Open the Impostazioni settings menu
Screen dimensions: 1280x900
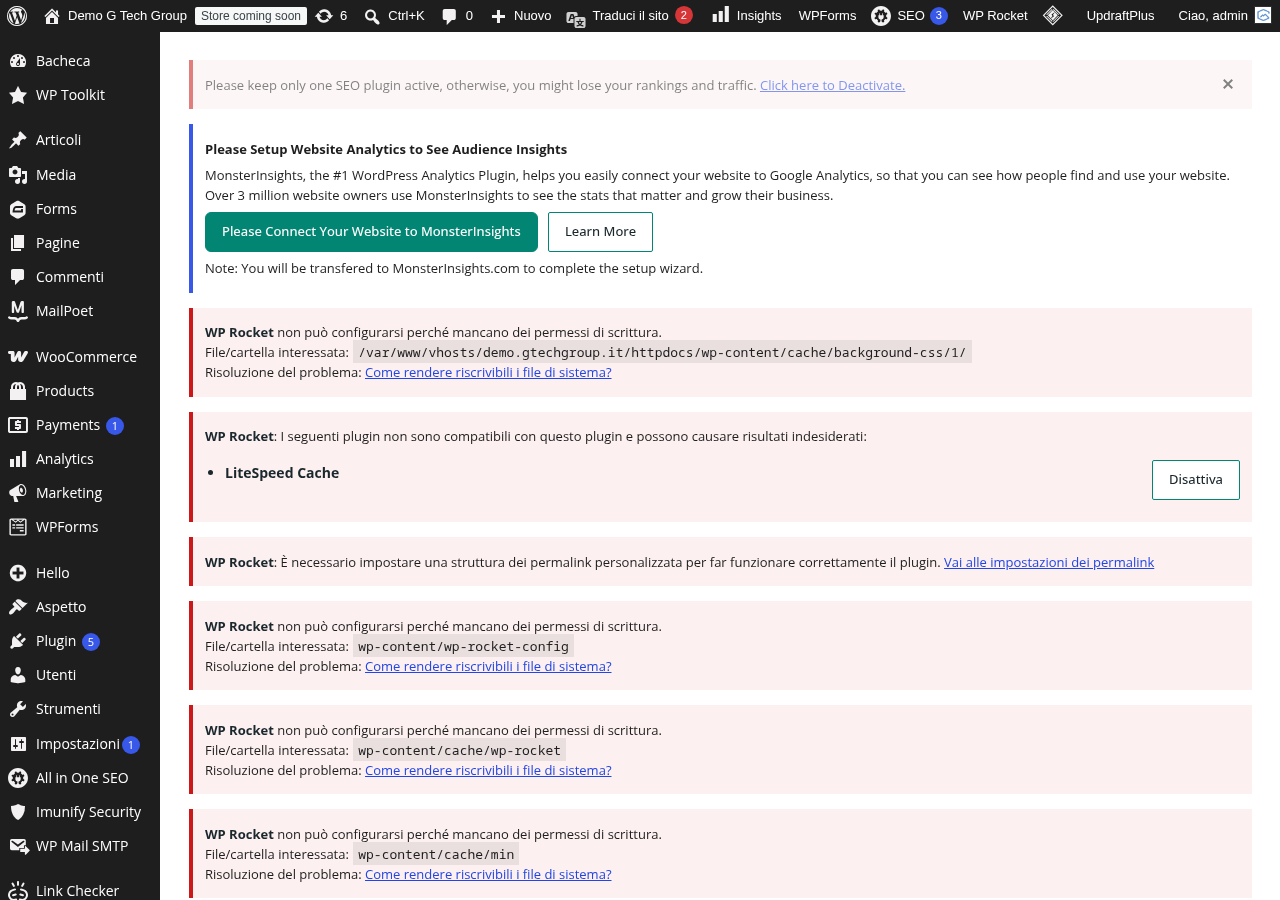pos(80,744)
